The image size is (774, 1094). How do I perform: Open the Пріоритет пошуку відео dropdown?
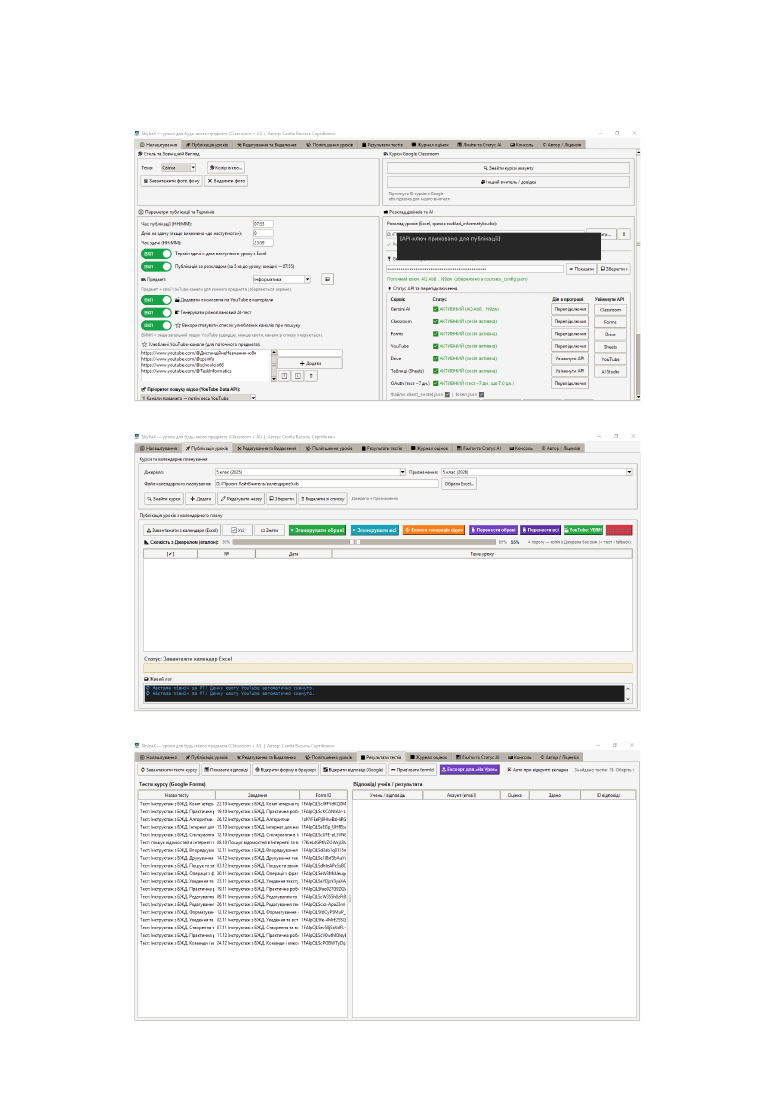198,398
